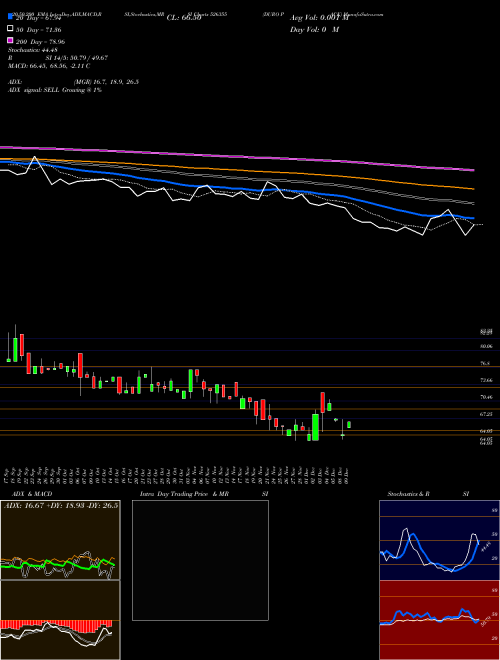Click the 67.25 price axis label

click(x=486, y=414)
